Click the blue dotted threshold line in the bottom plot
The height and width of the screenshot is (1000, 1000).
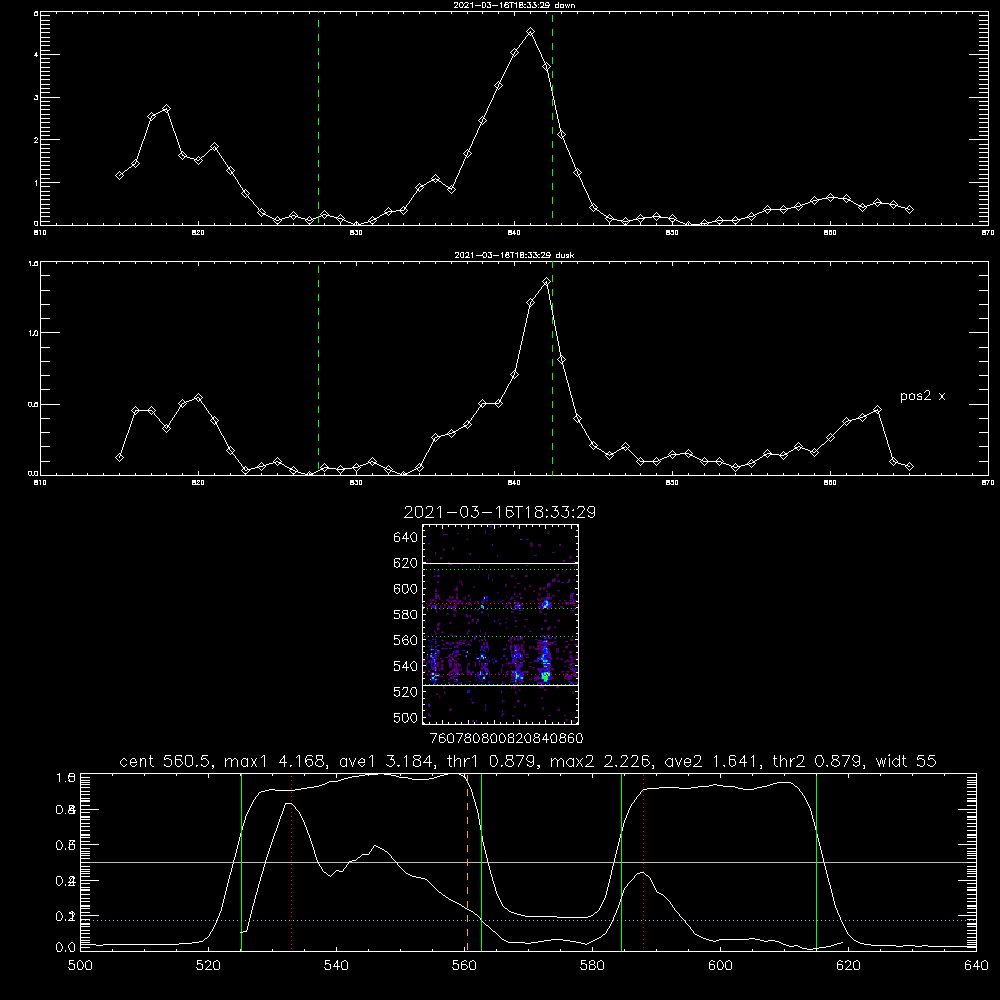pos(528,920)
